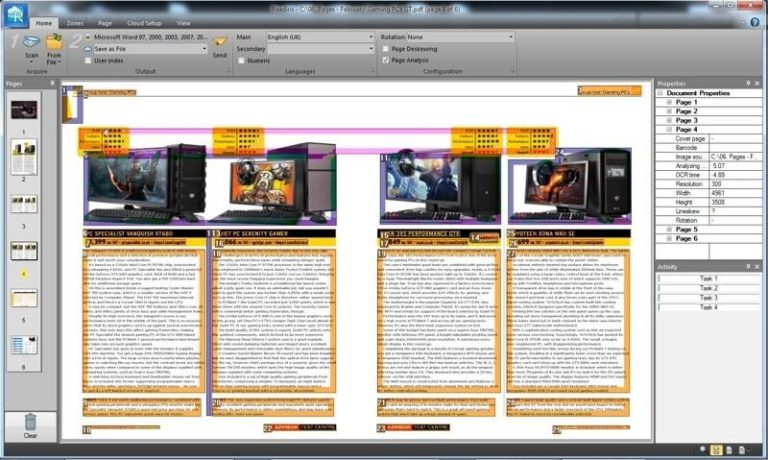Screen dimensions: 768x460
Task: Select Task 4 in Activity panel
Action: pyautogui.click(x=708, y=308)
